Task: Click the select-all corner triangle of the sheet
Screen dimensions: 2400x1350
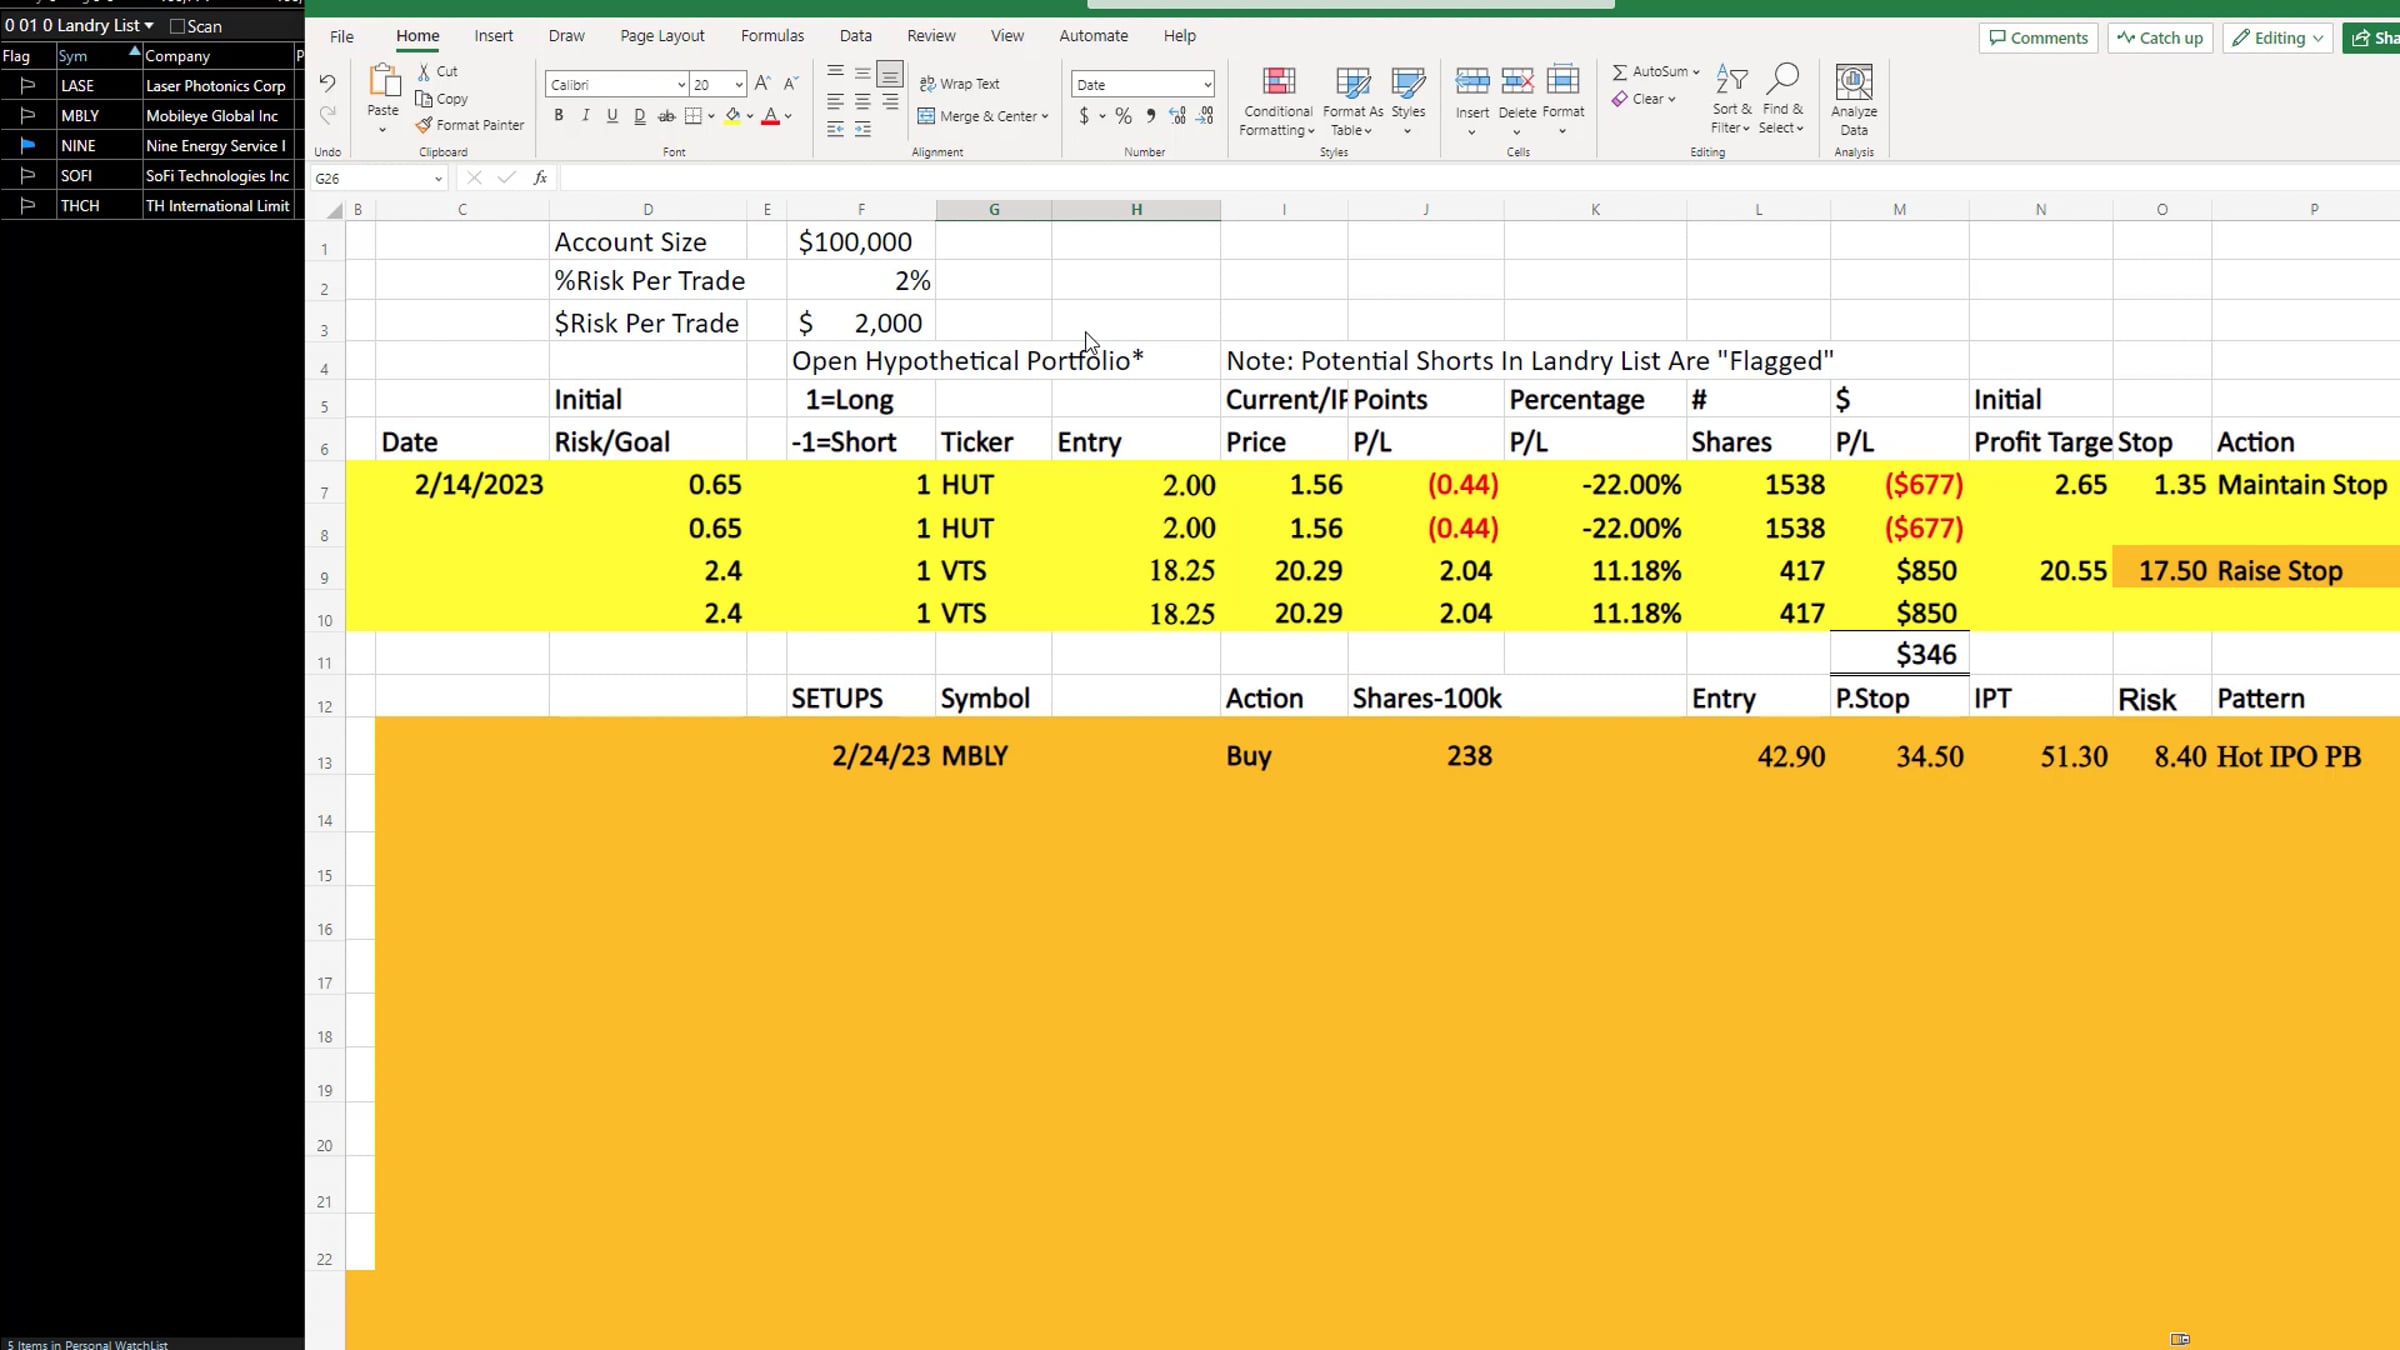Action: click(335, 210)
